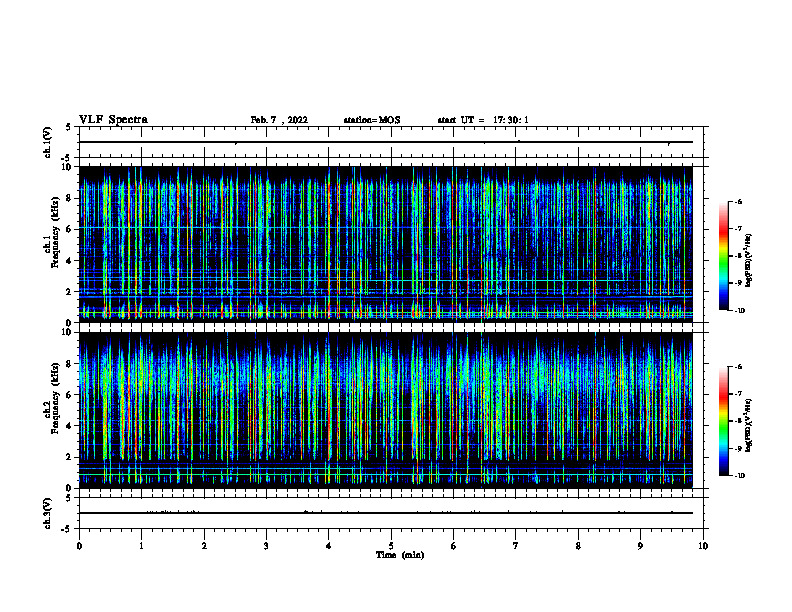
Task: Click the ch.1 colorbar unit label
Action: (749, 260)
